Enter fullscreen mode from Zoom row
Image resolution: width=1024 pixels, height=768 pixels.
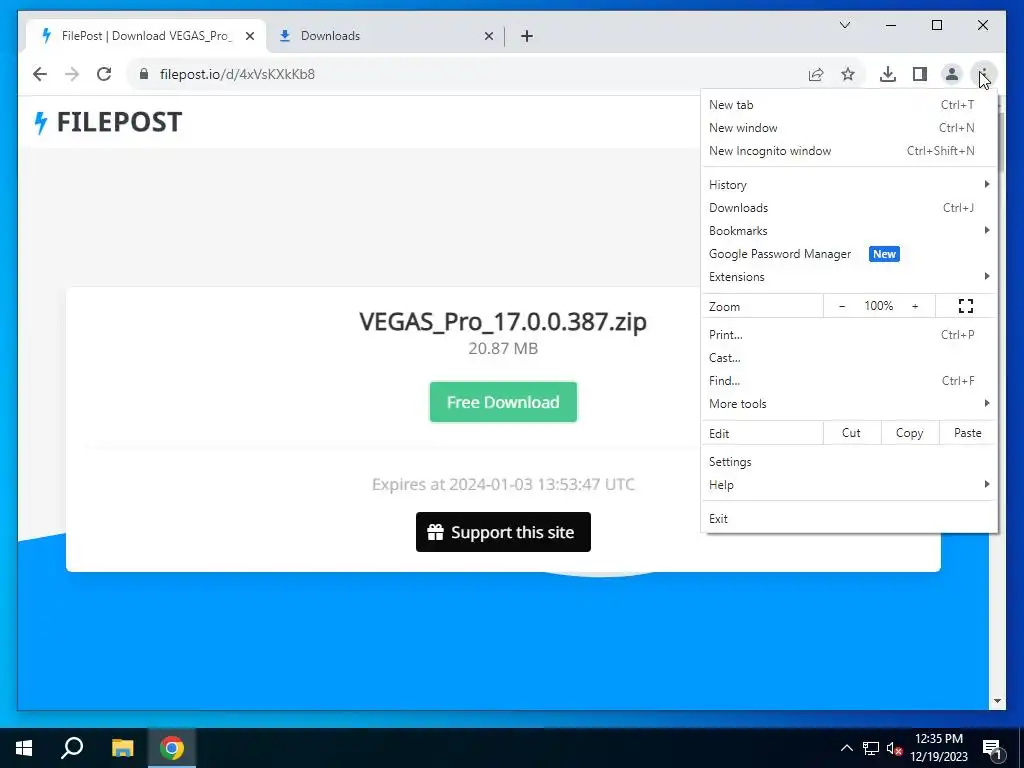(x=966, y=306)
